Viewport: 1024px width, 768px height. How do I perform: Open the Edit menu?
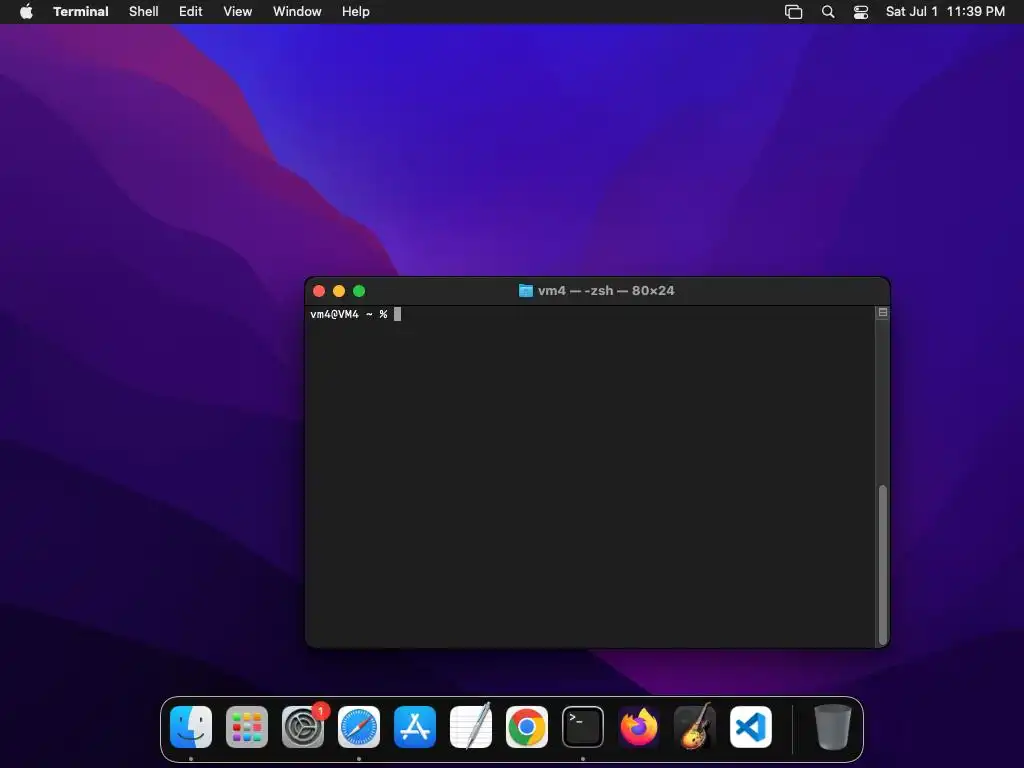pos(191,12)
